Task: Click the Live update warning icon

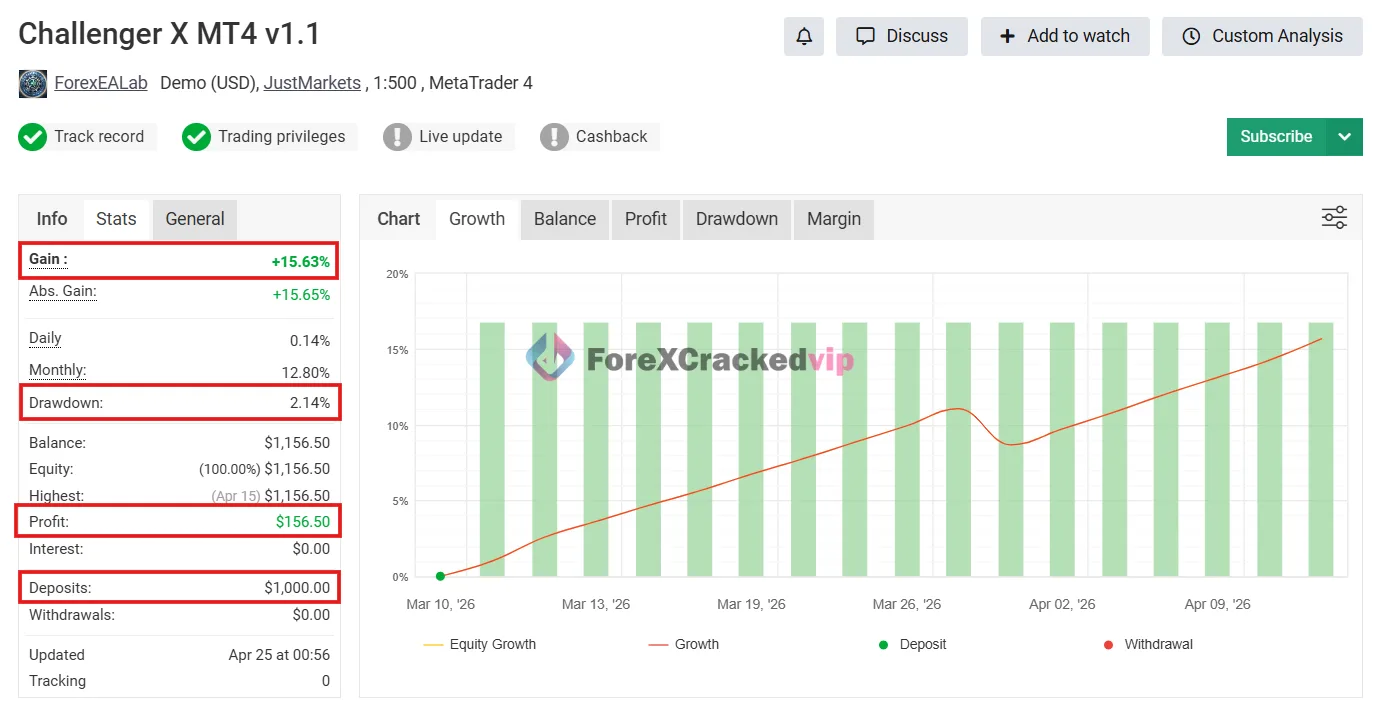Action: coord(397,137)
